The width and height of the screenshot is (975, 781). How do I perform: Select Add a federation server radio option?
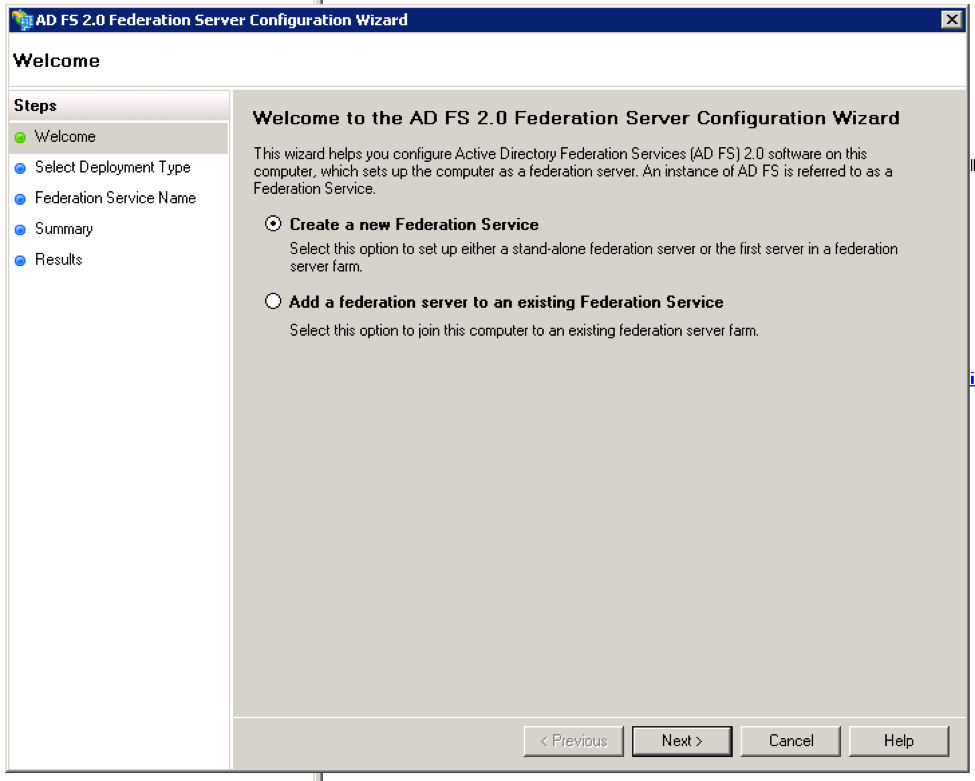[x=273, y=302]
